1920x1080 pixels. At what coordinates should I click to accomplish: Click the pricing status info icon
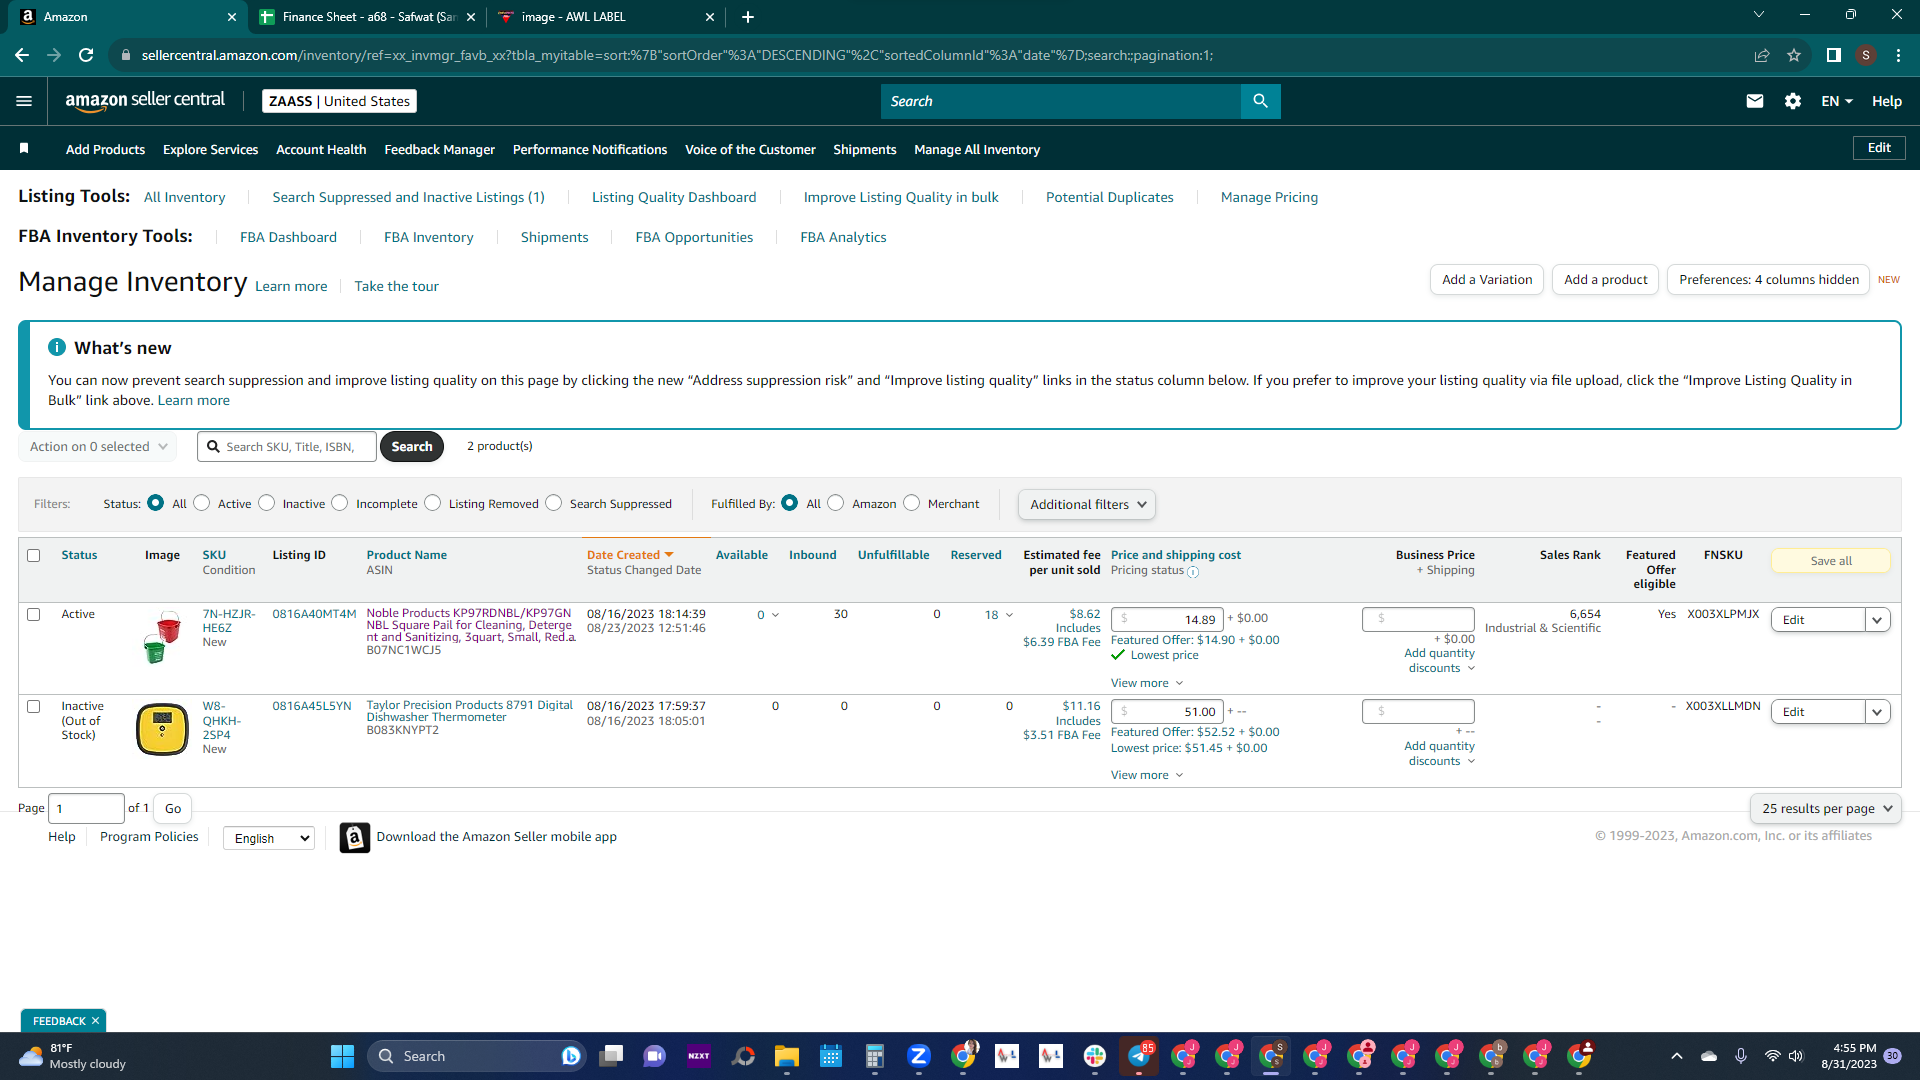click(x=1192, y=572)
